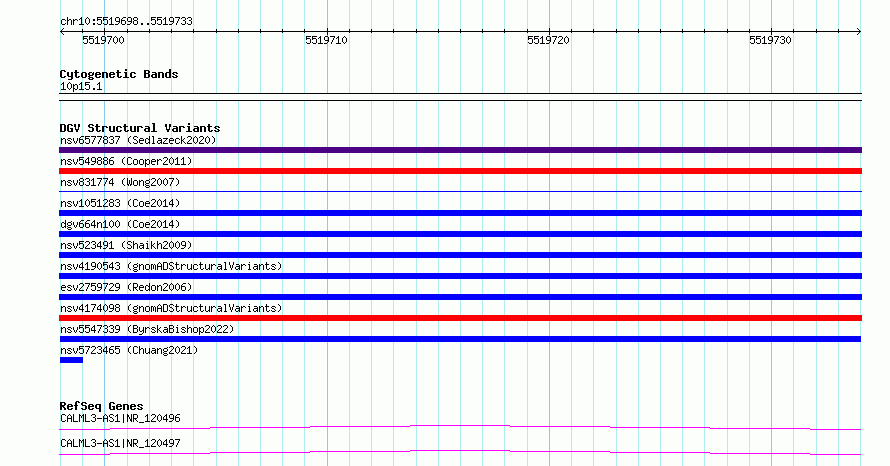Image resolution: width=890 pixels, height=466 pixels.
Task: Click the CALML3-AS1|NR_120497 gene label
Action: pos(120,443)
